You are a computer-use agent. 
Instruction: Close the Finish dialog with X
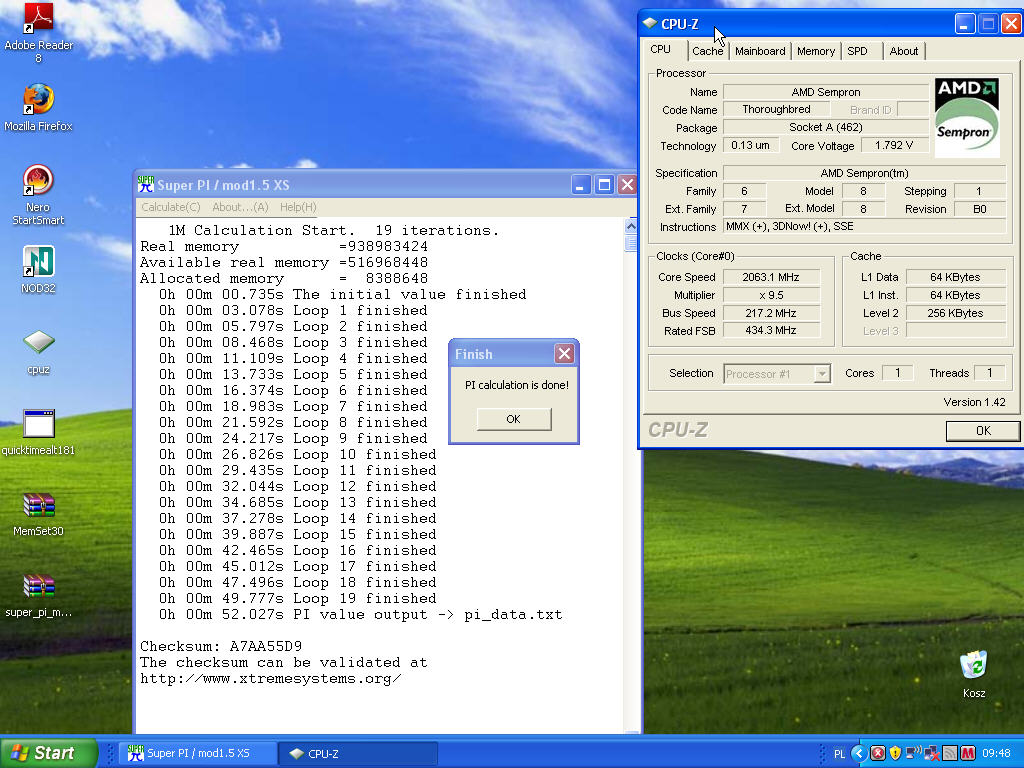[564, 354]
